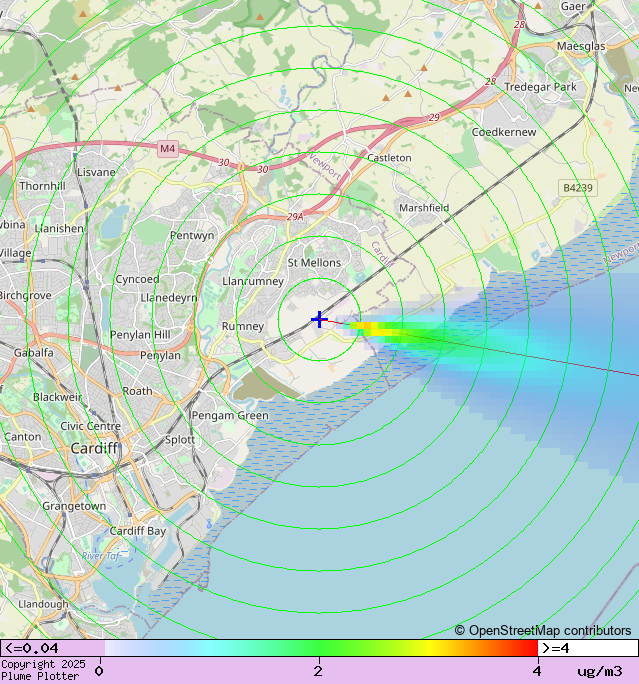Click the blue cross source marker
Viewport: 639px width, 684px height.
tap(319, 319)
